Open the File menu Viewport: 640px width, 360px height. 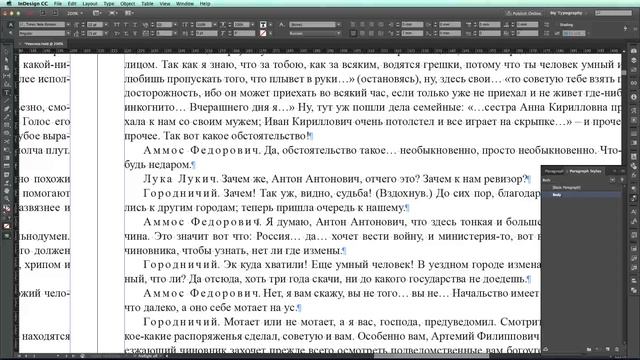[x=58, y=3]
